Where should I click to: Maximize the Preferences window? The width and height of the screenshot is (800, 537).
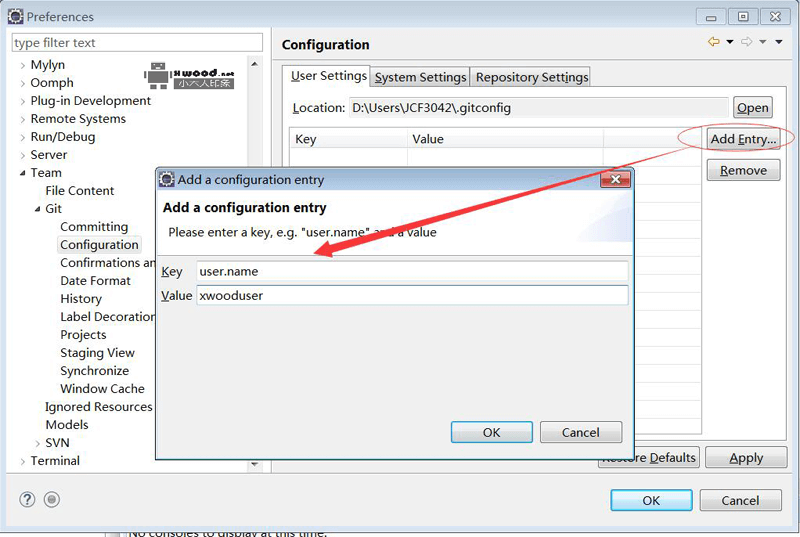click(743, 16)
